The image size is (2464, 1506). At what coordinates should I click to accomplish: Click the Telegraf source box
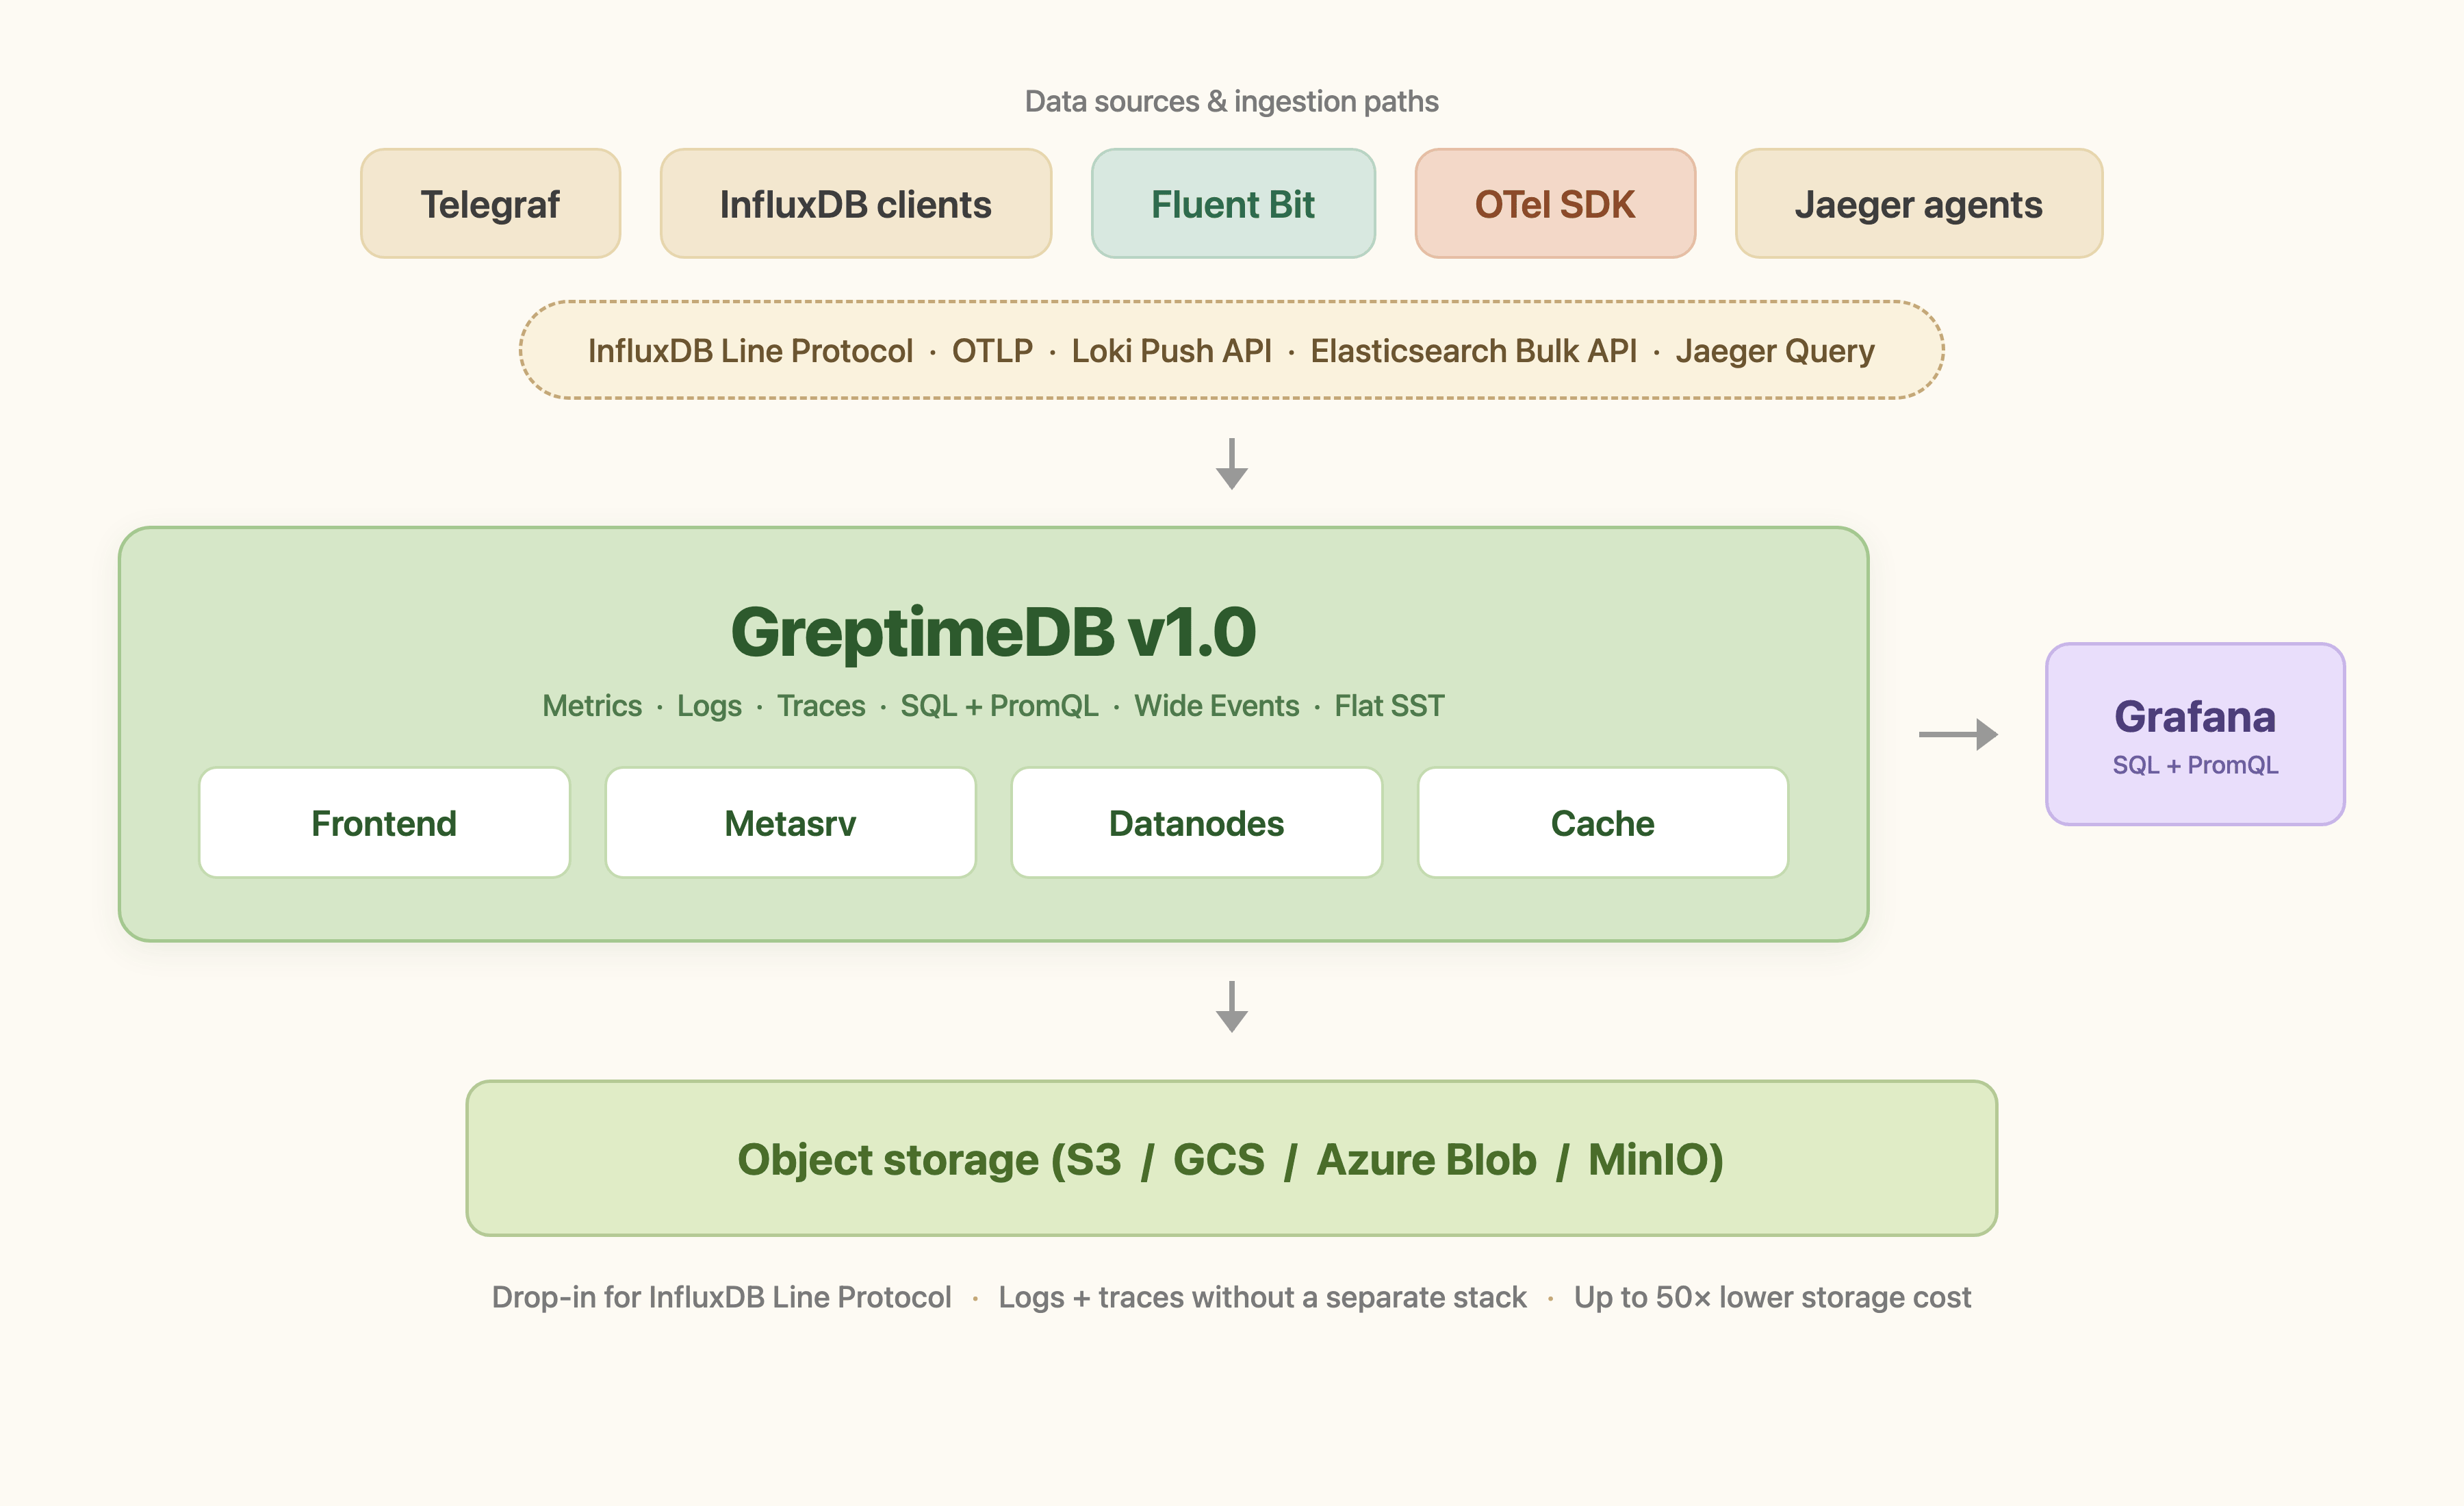pyautogui.click(x=490, y=204)
